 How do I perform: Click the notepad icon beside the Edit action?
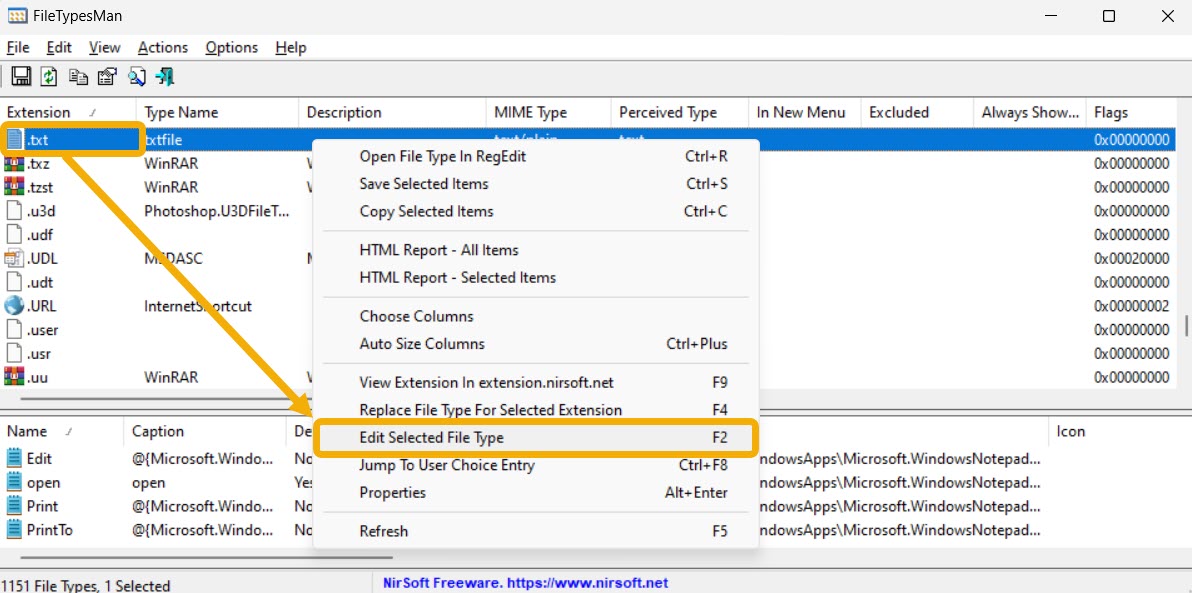click(13, 458)
